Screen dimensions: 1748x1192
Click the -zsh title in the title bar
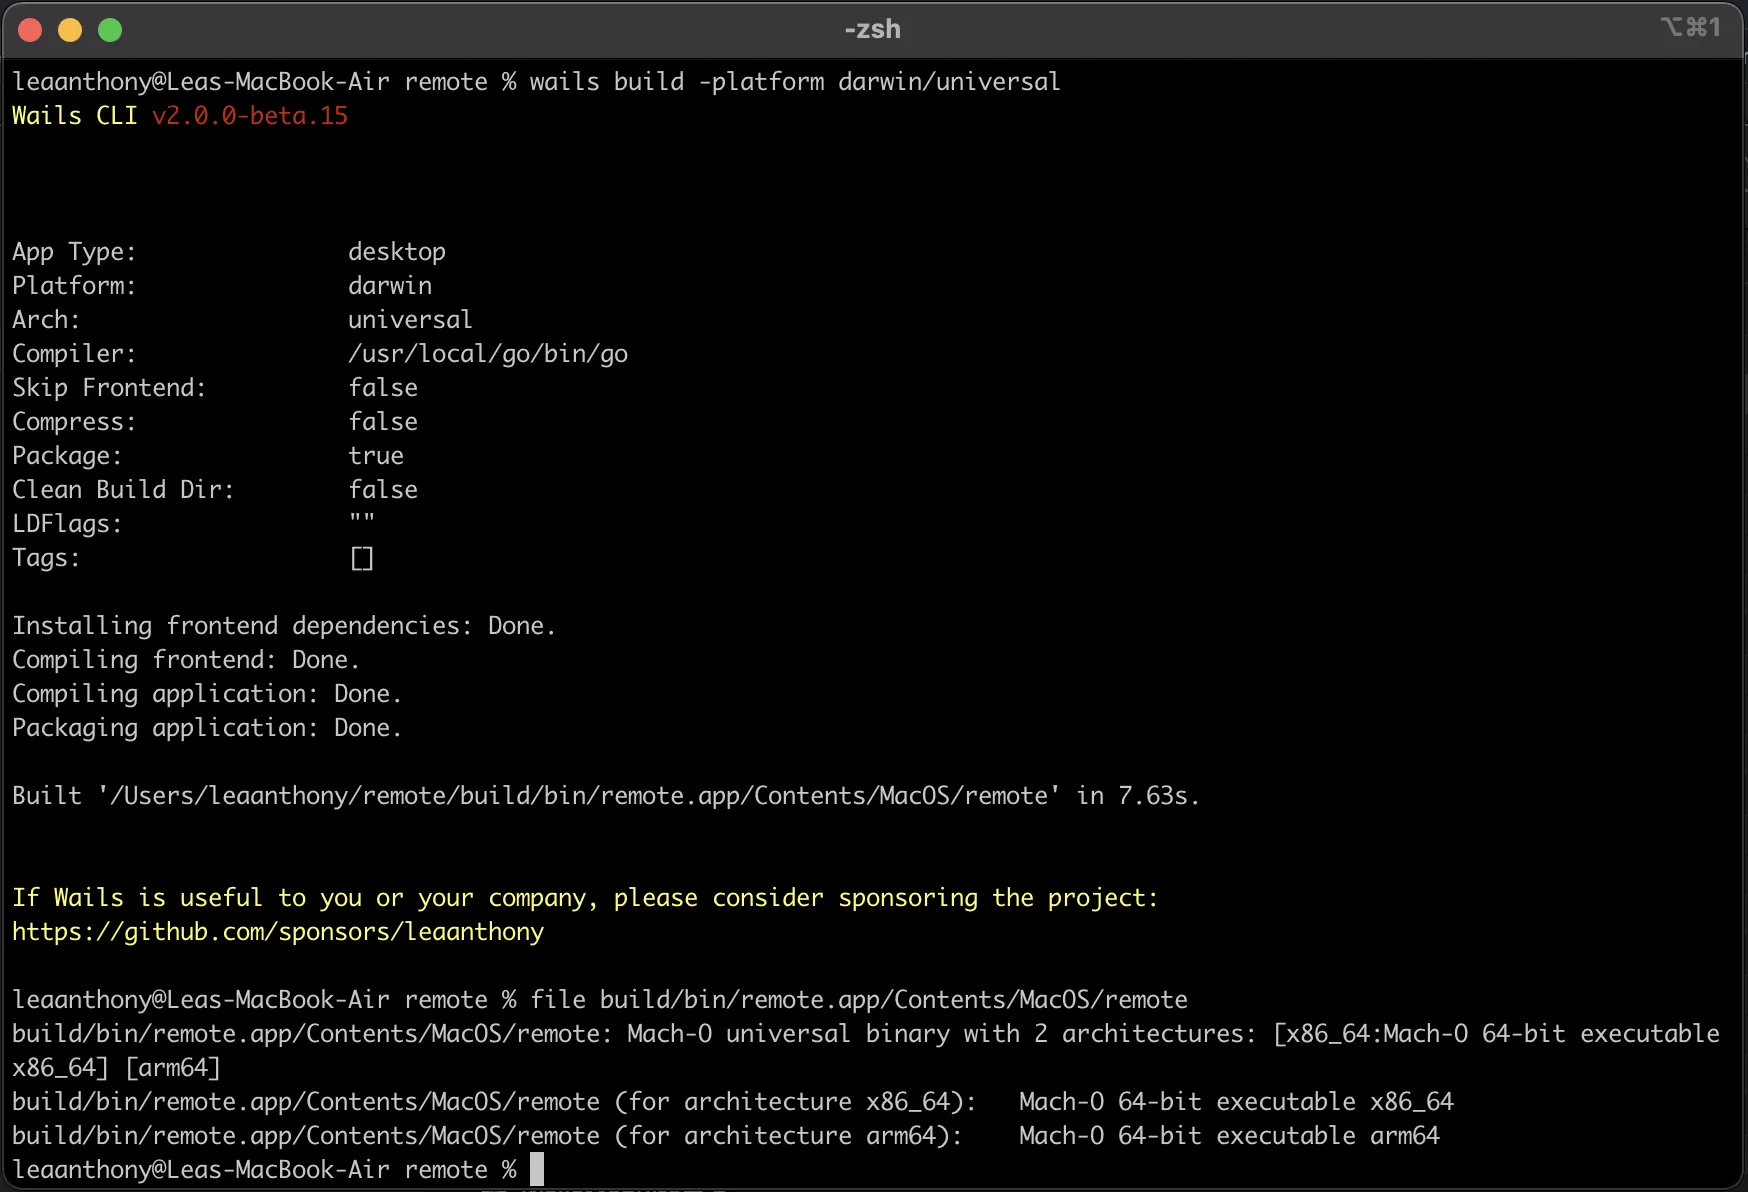[872, 29]
